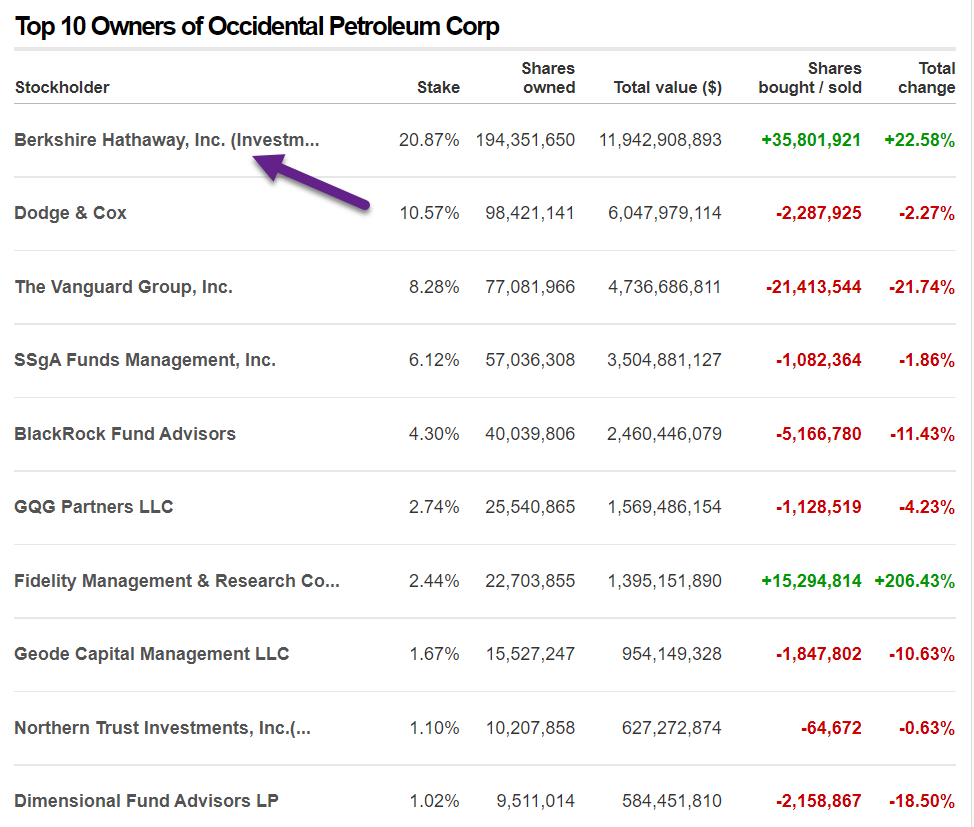974x827 pixels.
Task: Click the -1.86% total change value
Action: click(927, 360)
